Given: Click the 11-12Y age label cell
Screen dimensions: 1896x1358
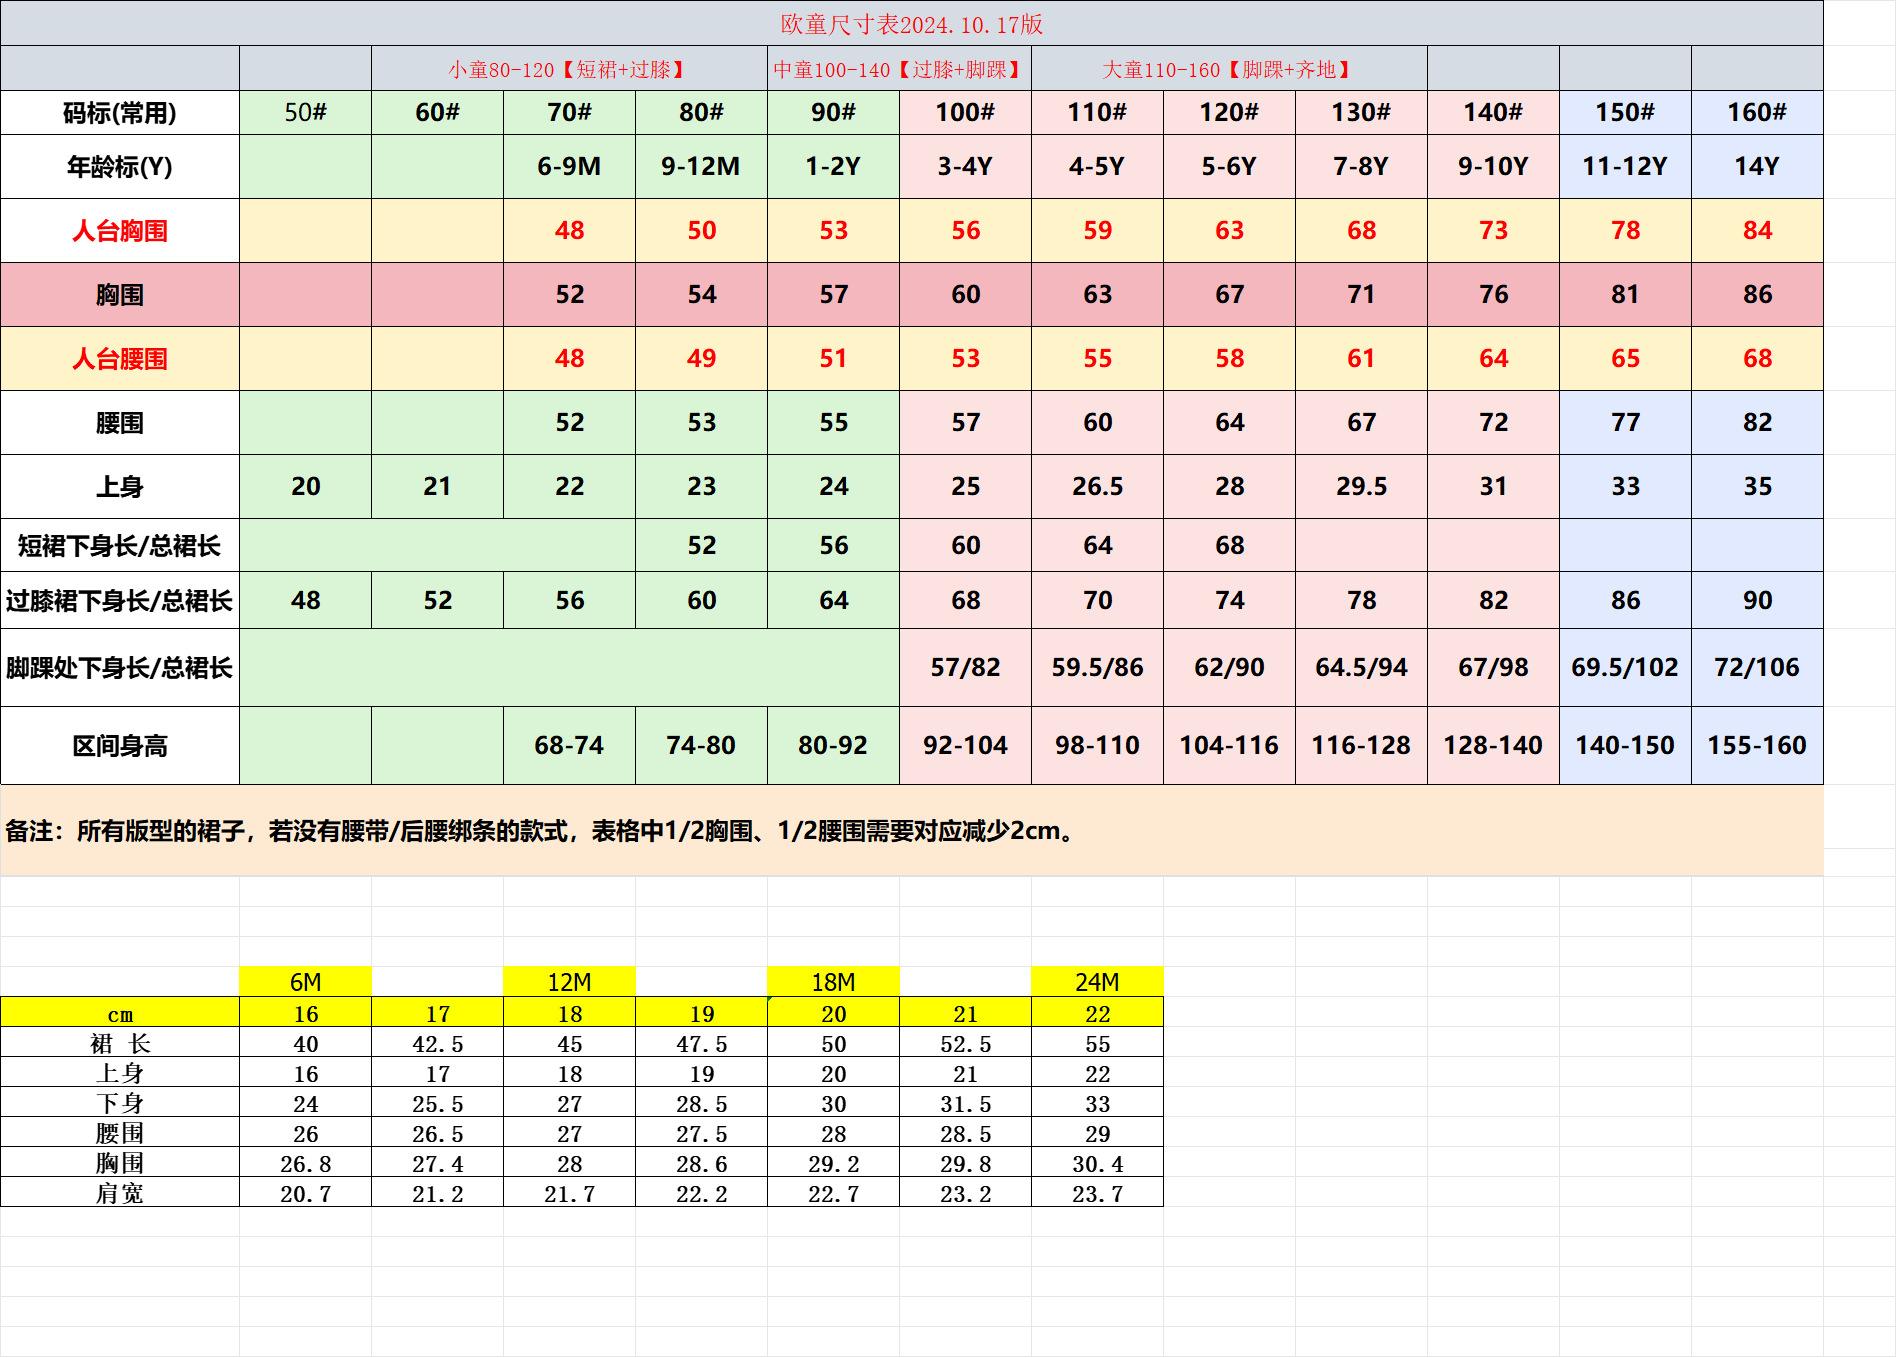Looking at the screenshot, I should pyautogui.click(x=1624, y=166).
